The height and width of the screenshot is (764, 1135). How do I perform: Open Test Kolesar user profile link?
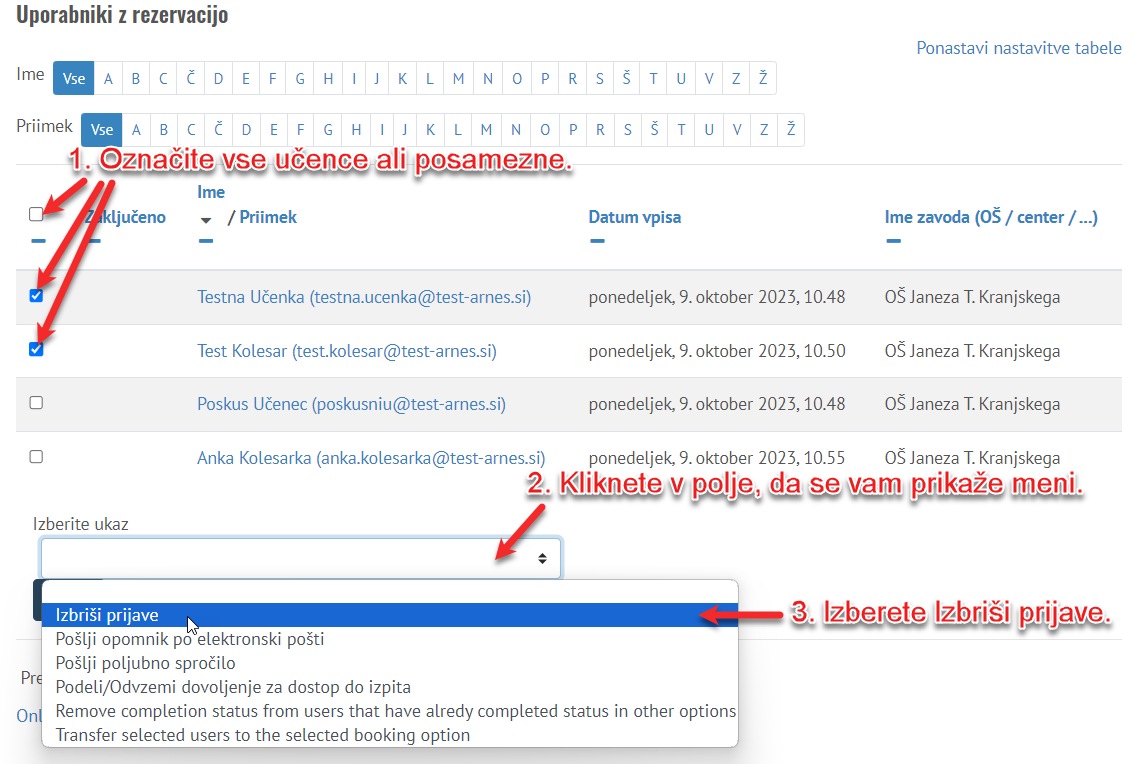pyautogui.click(x=346, y=351)
